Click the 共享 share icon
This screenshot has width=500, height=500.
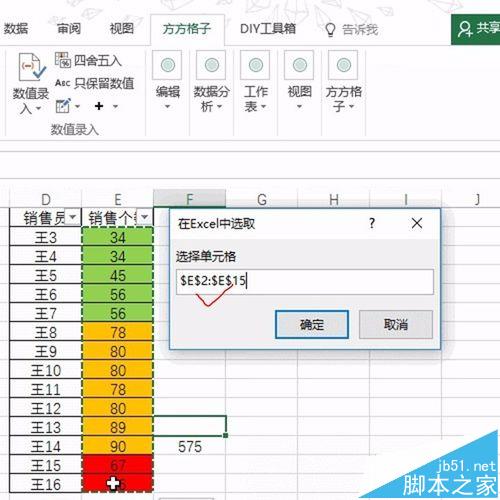click(465, 29)
